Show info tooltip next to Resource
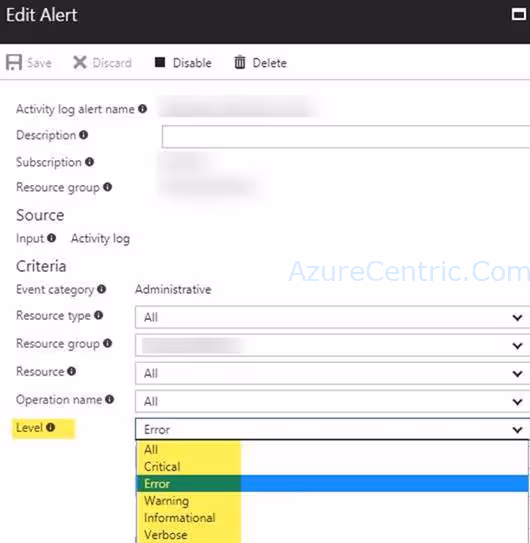The width and height of the screenshot is (530, 543). click(71, 371)
